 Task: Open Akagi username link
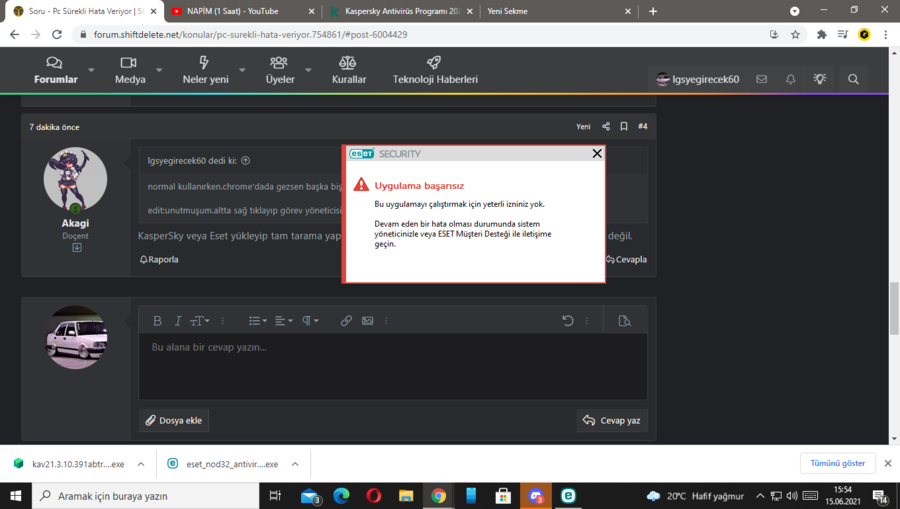pos(75,223)
